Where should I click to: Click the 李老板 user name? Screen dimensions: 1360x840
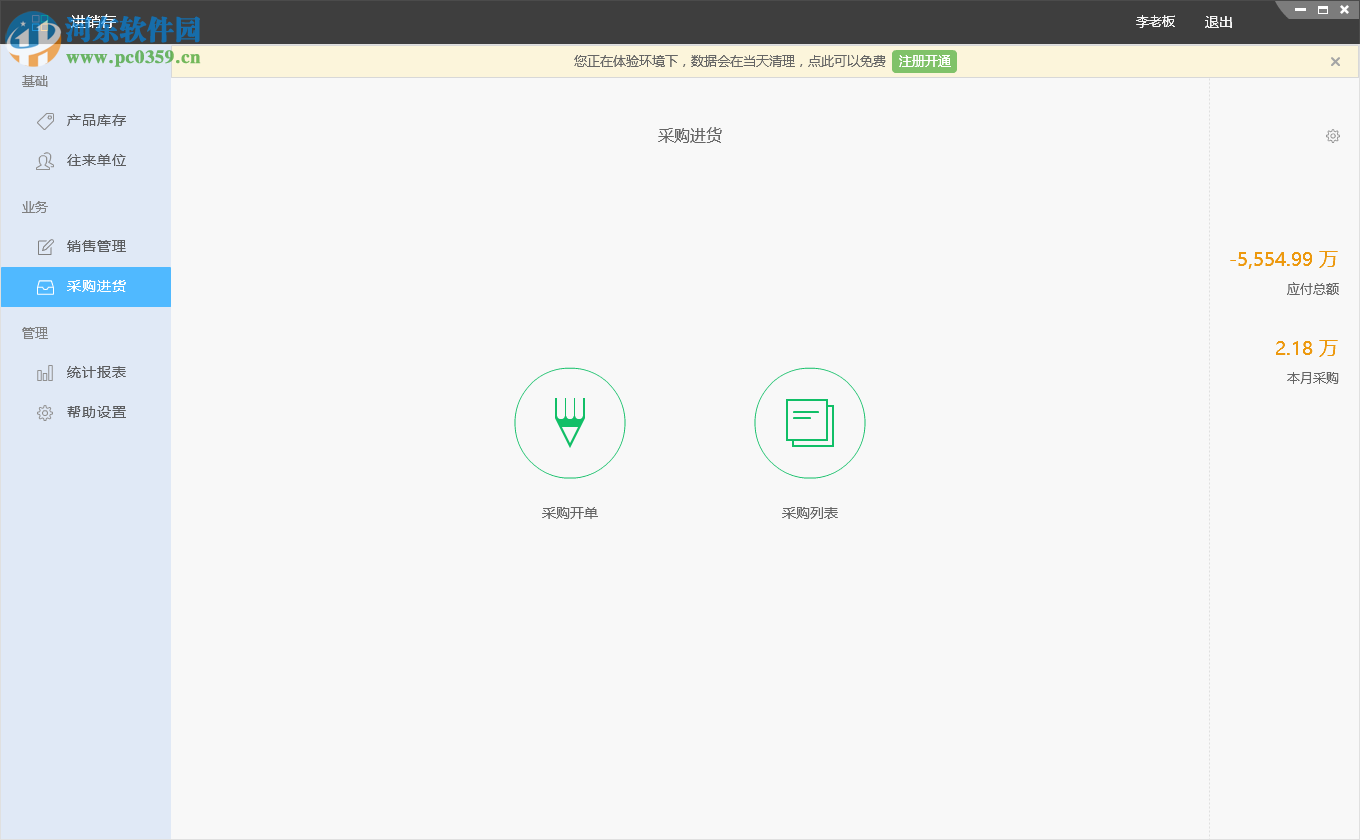(1156, 22)
